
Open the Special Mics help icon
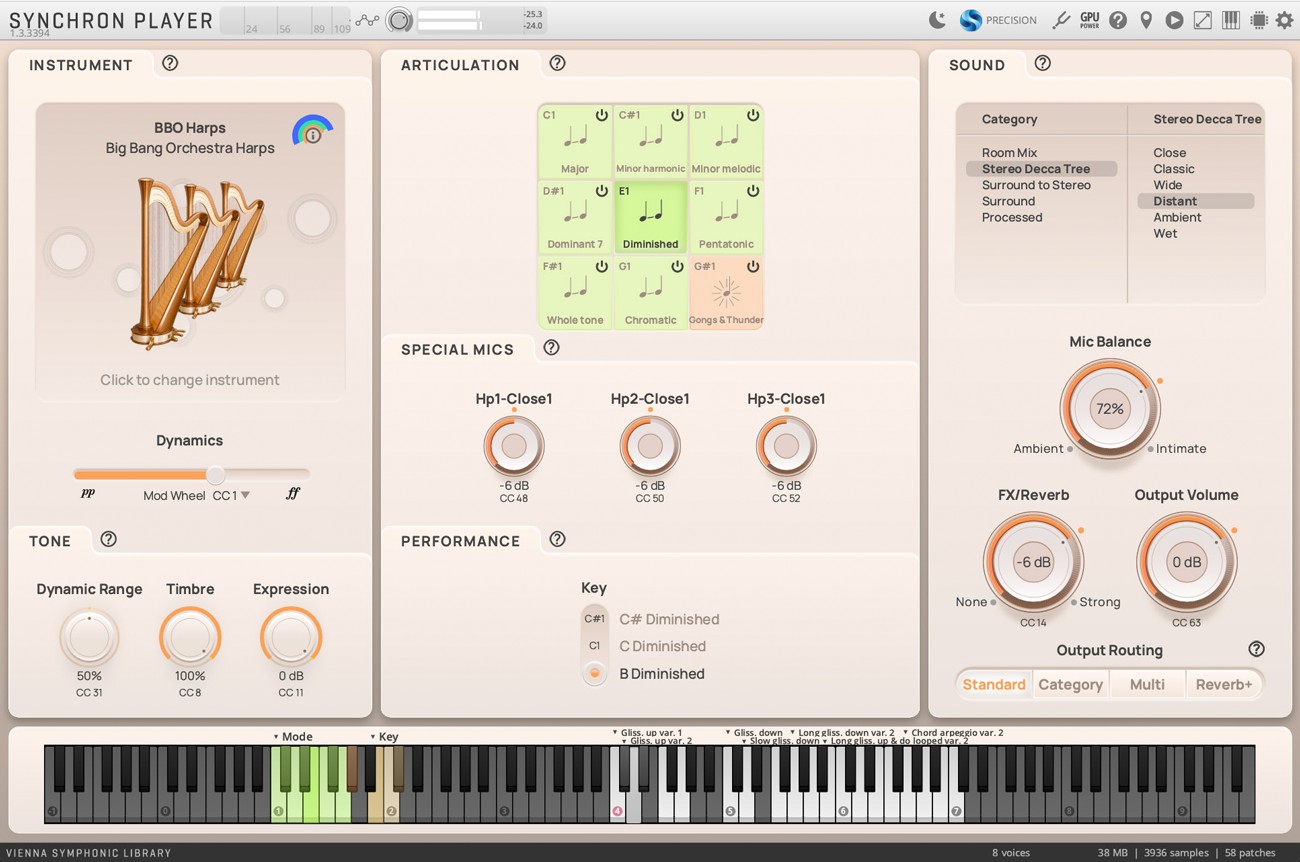(x=551, y=348)
